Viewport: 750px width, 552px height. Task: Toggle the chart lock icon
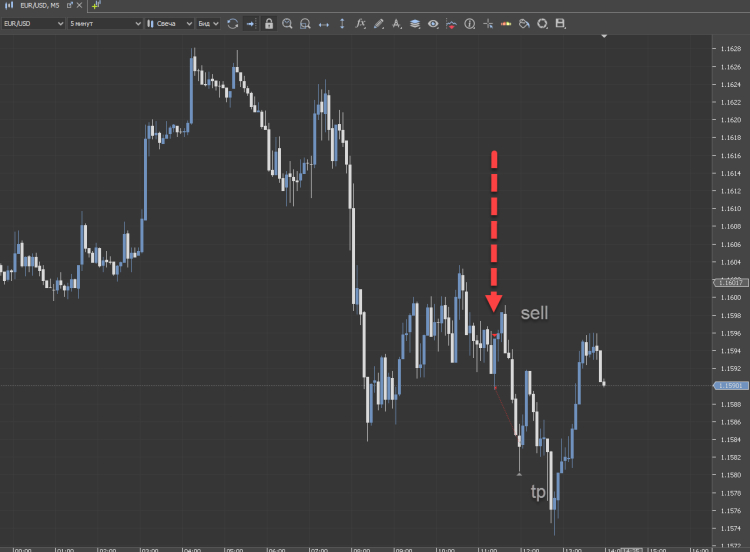269,23
